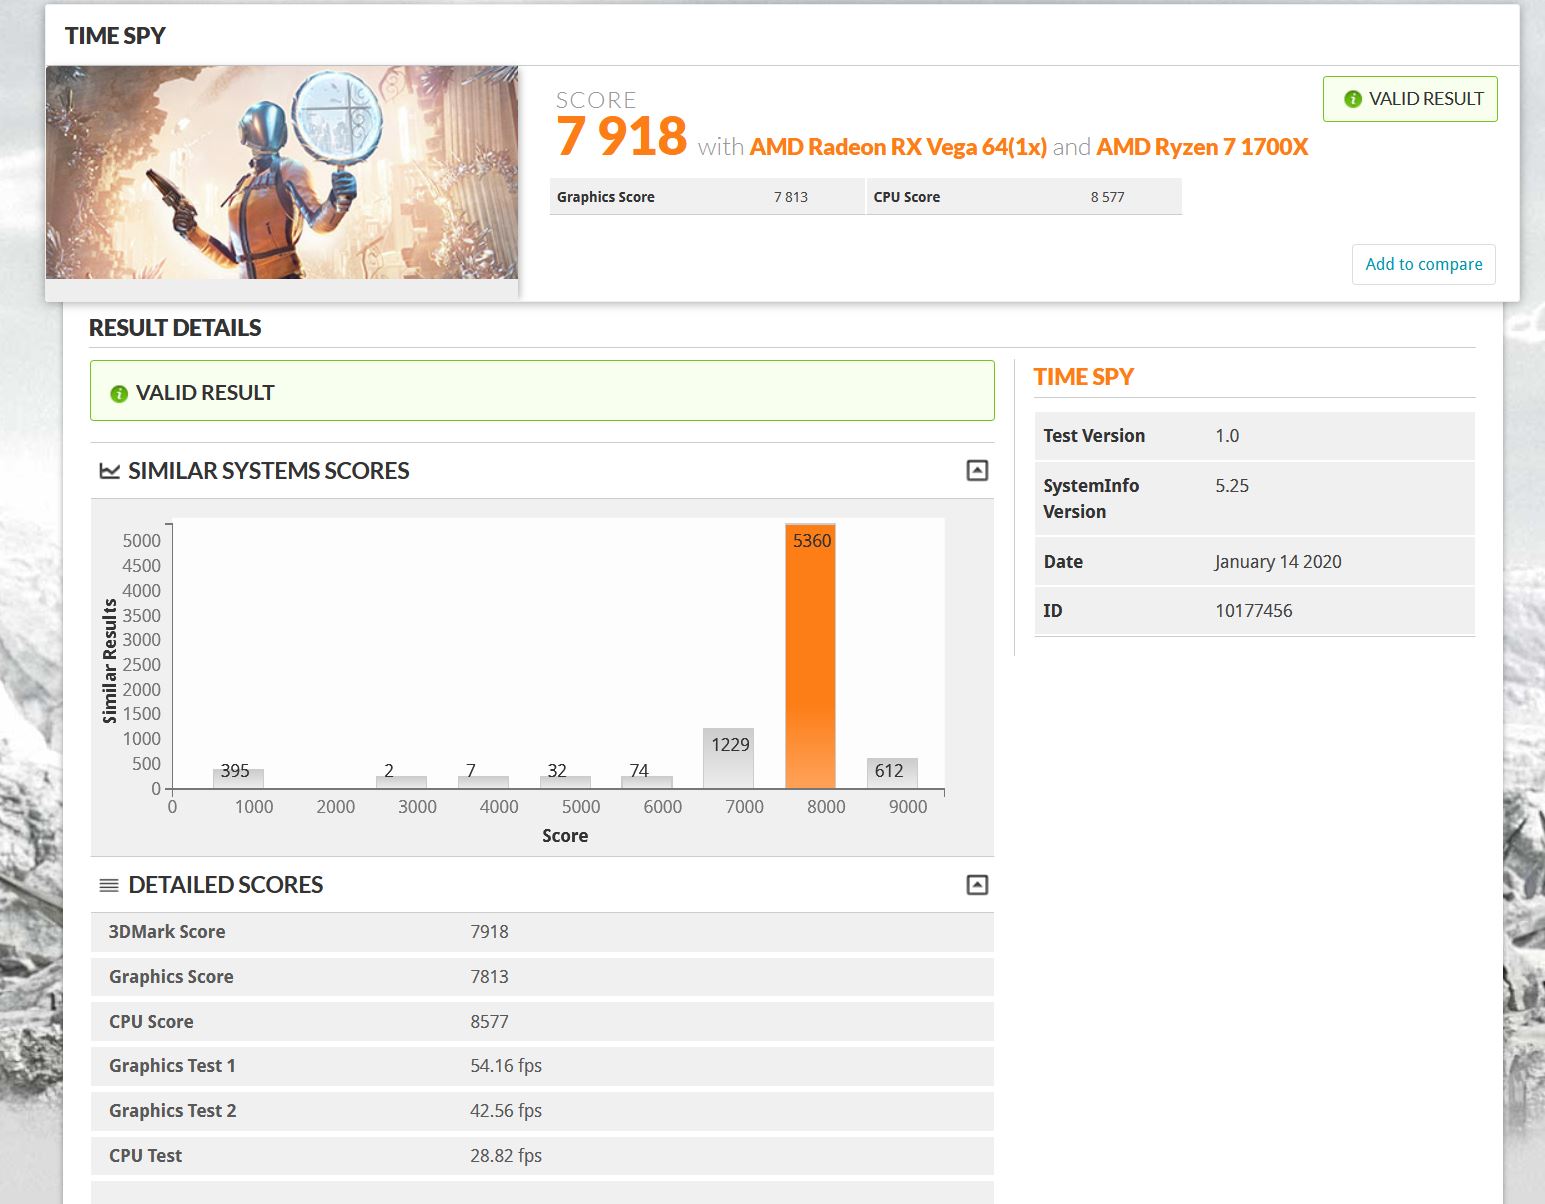Image resolution: width=1545 pixels, height=1204 pixels.
Task: Click the CPU Score 8577 row in Detailed Scores
Action: [x=542, y=1021]
